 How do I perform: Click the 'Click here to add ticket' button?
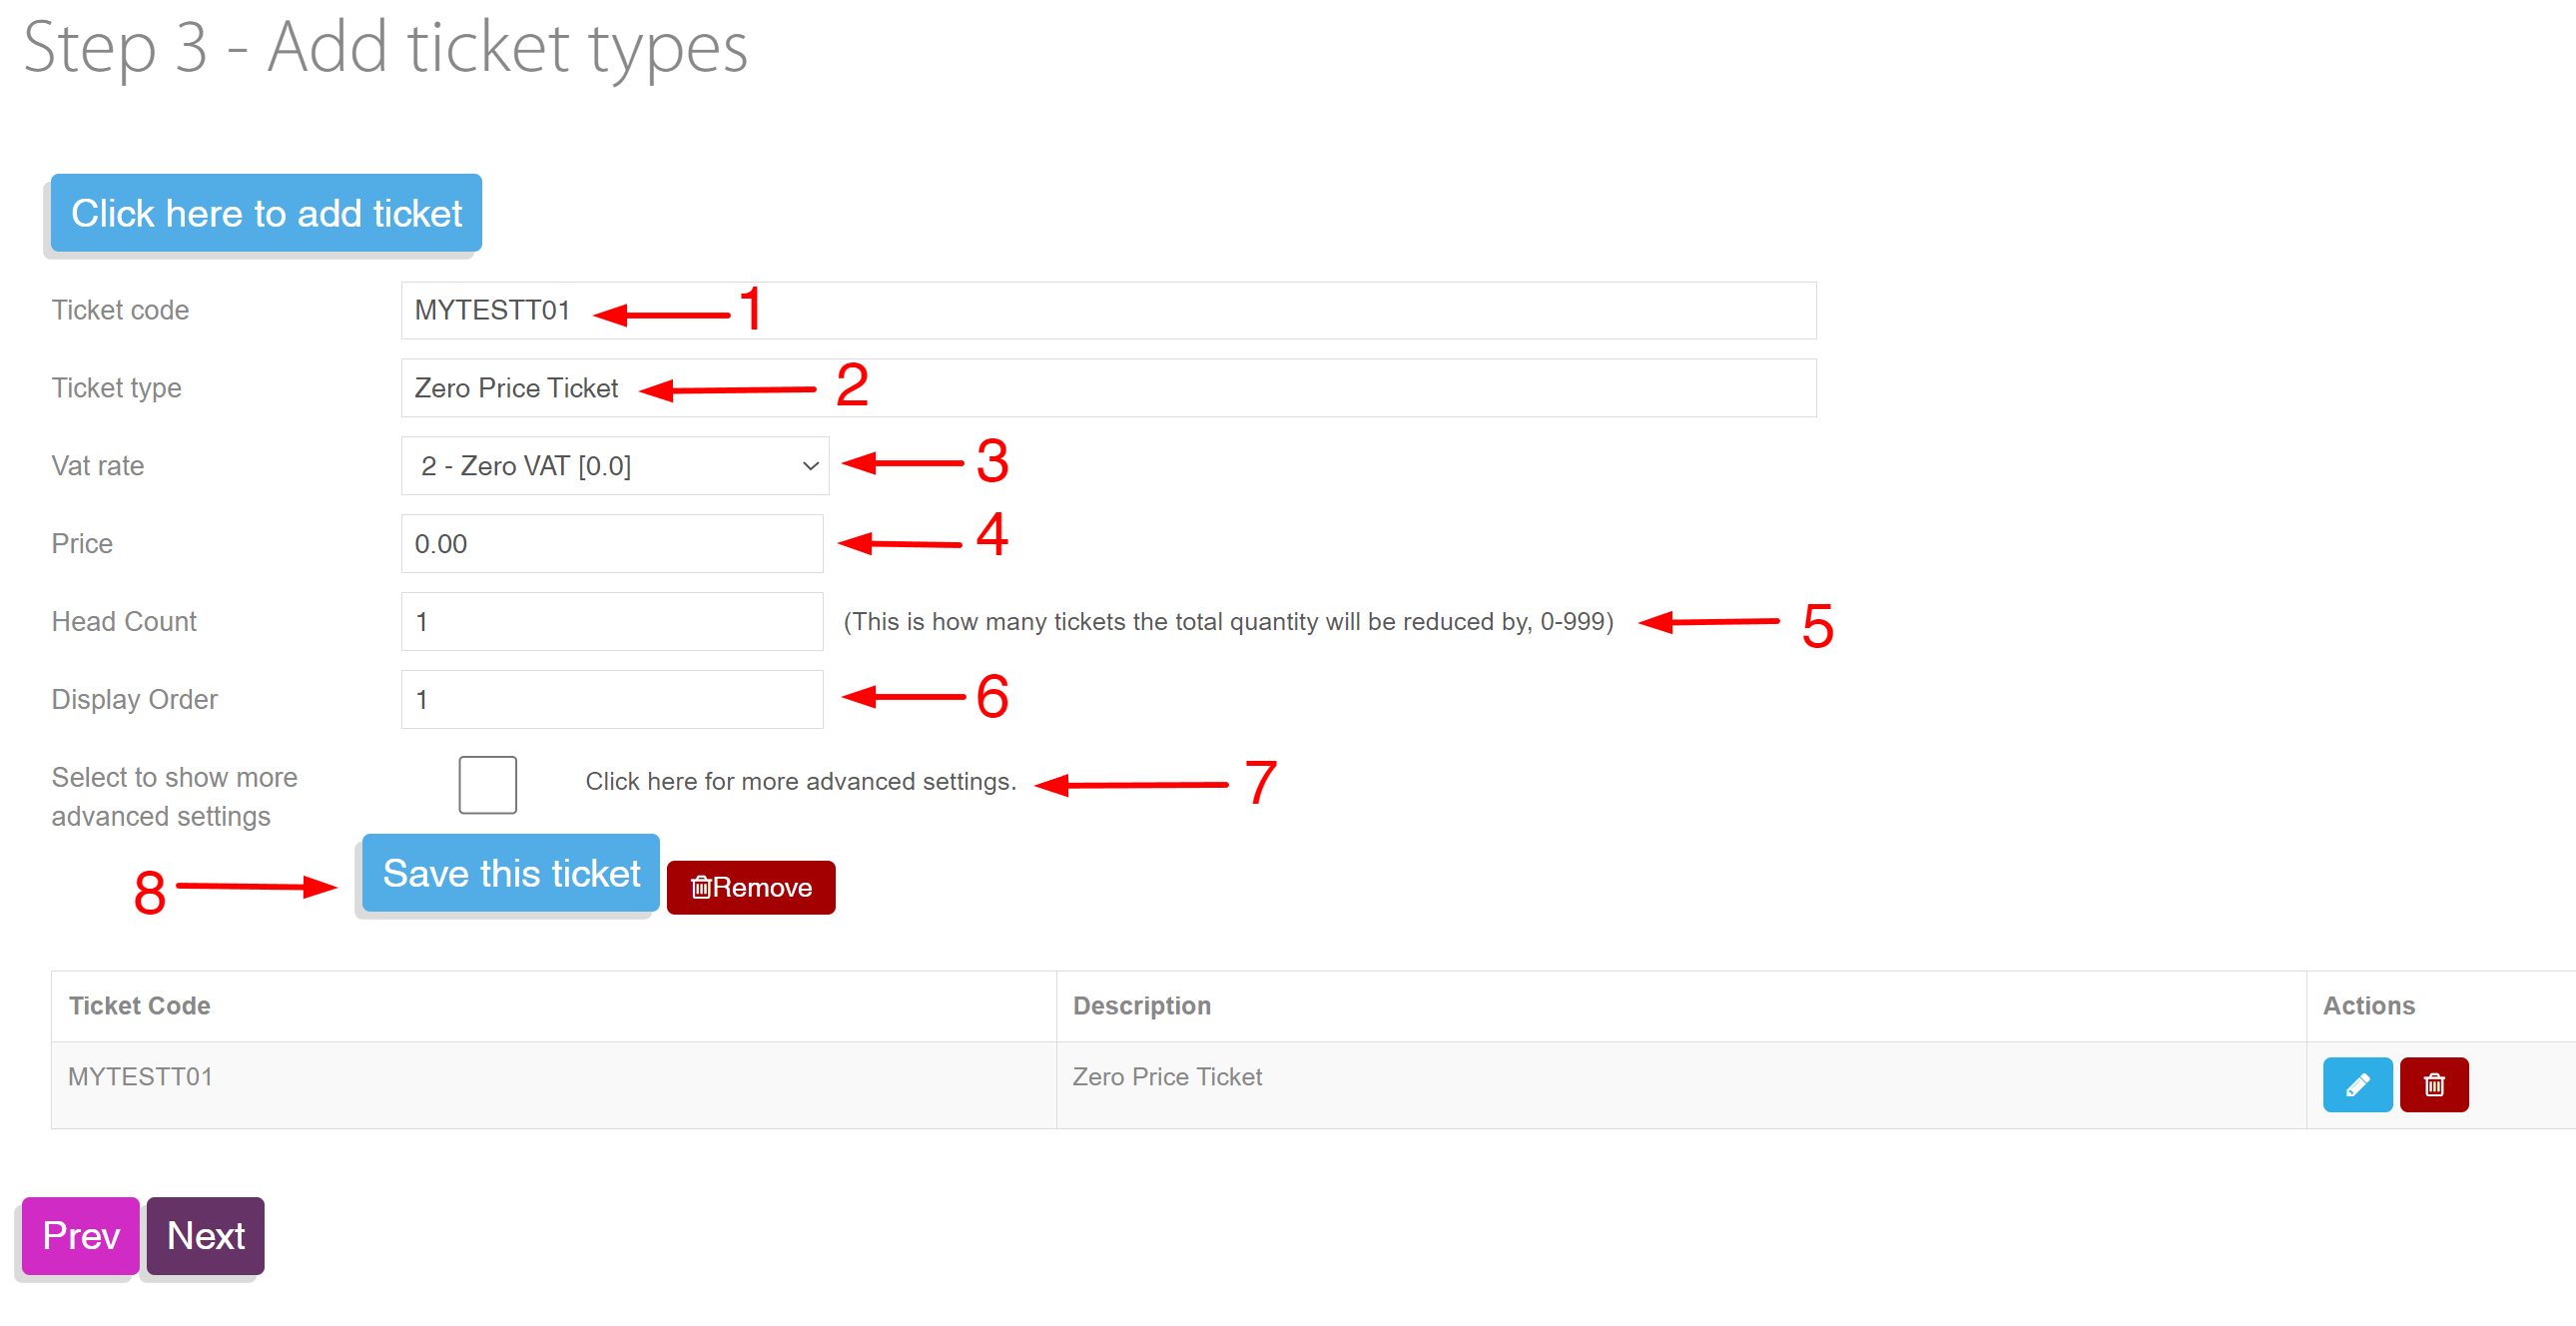pos(266,213)
